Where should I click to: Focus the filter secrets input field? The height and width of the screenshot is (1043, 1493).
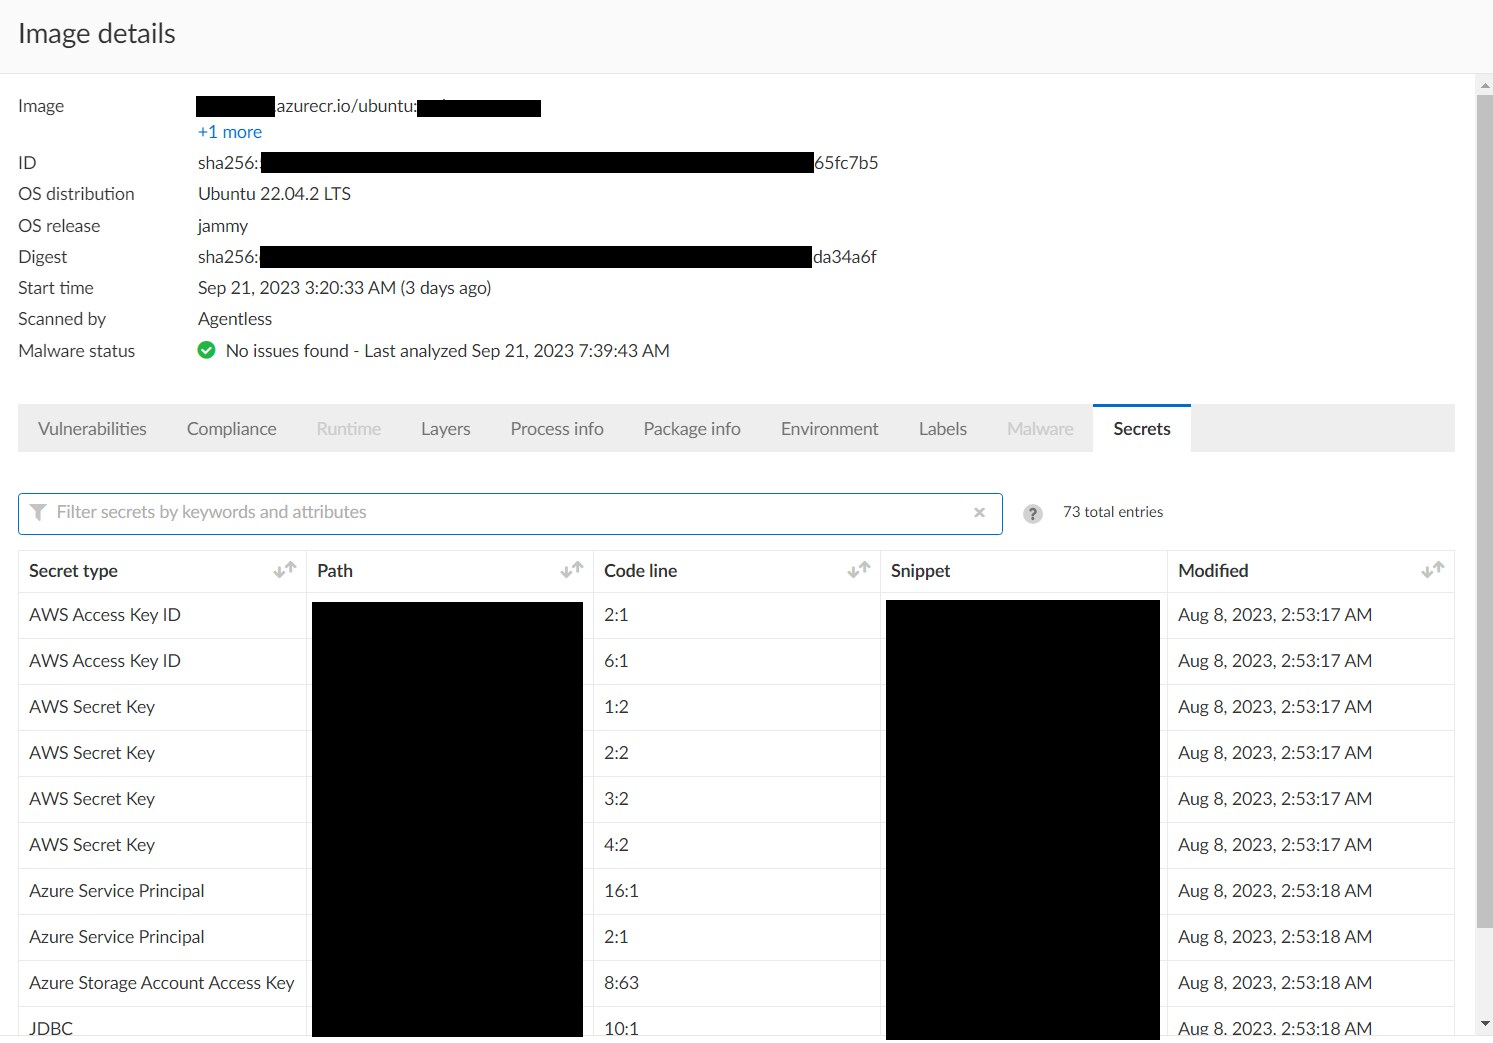click(510, 513)
